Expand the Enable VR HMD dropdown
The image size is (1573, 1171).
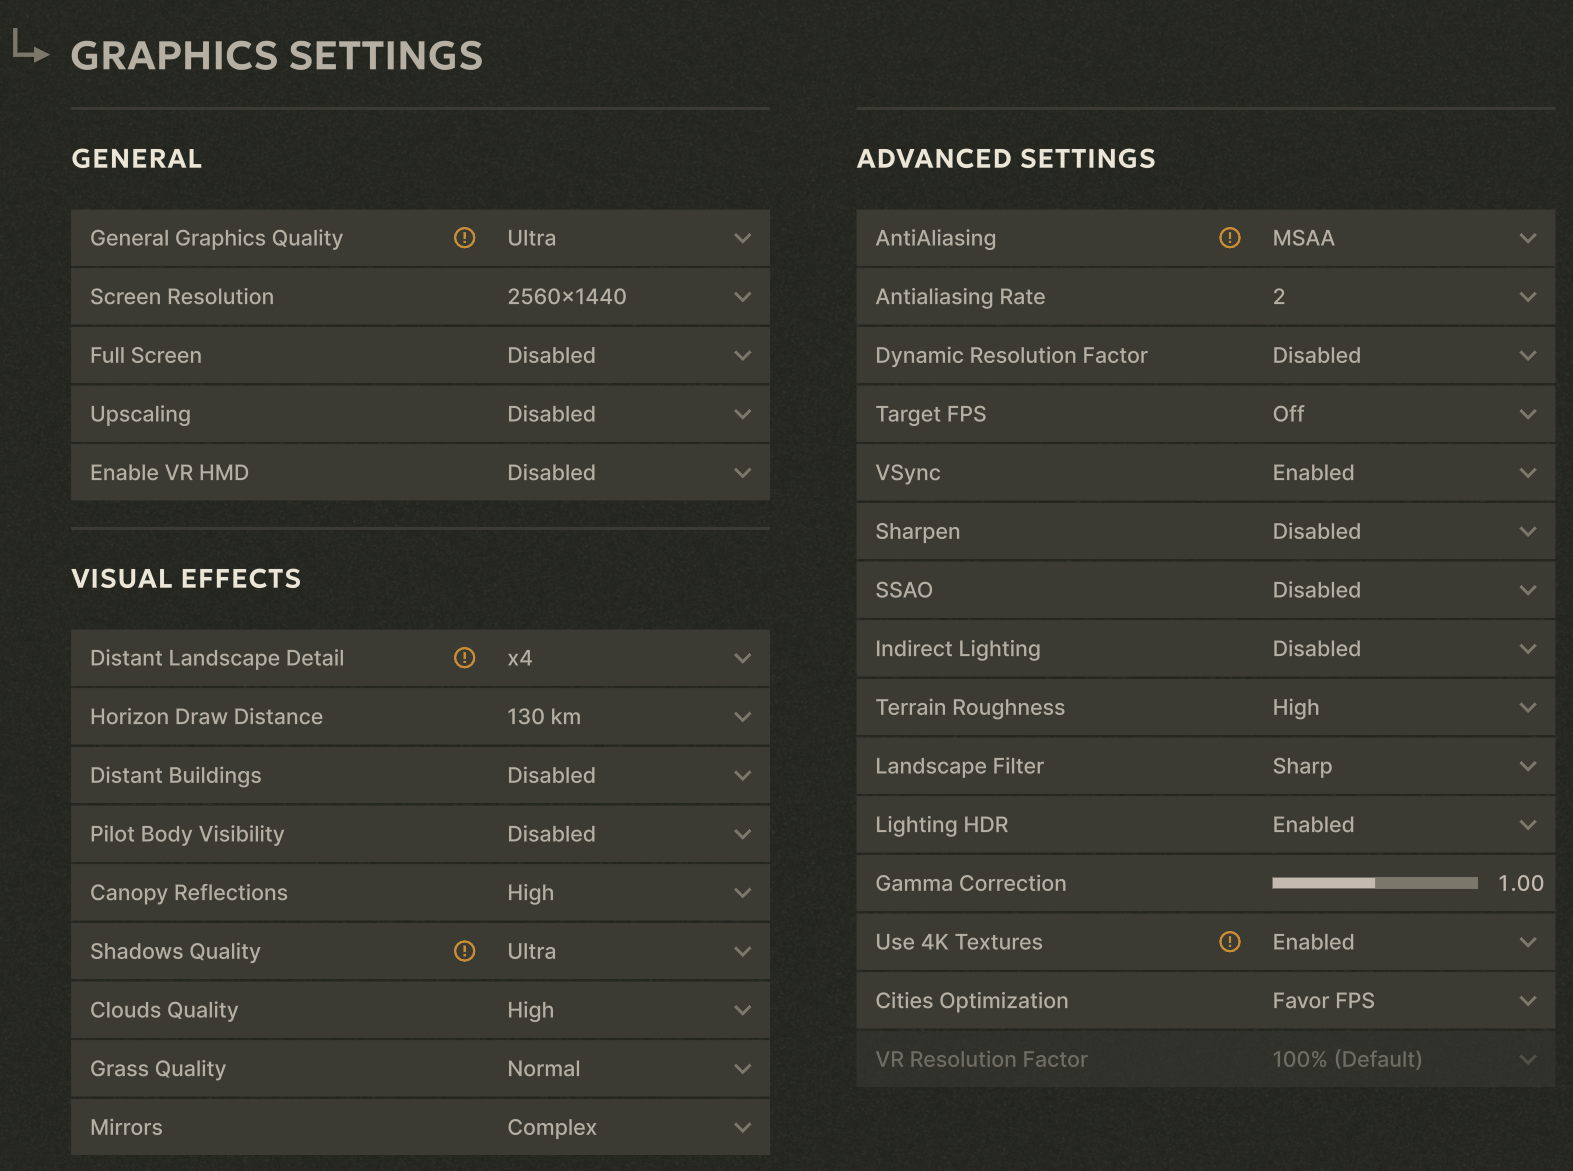coord(630,473)
